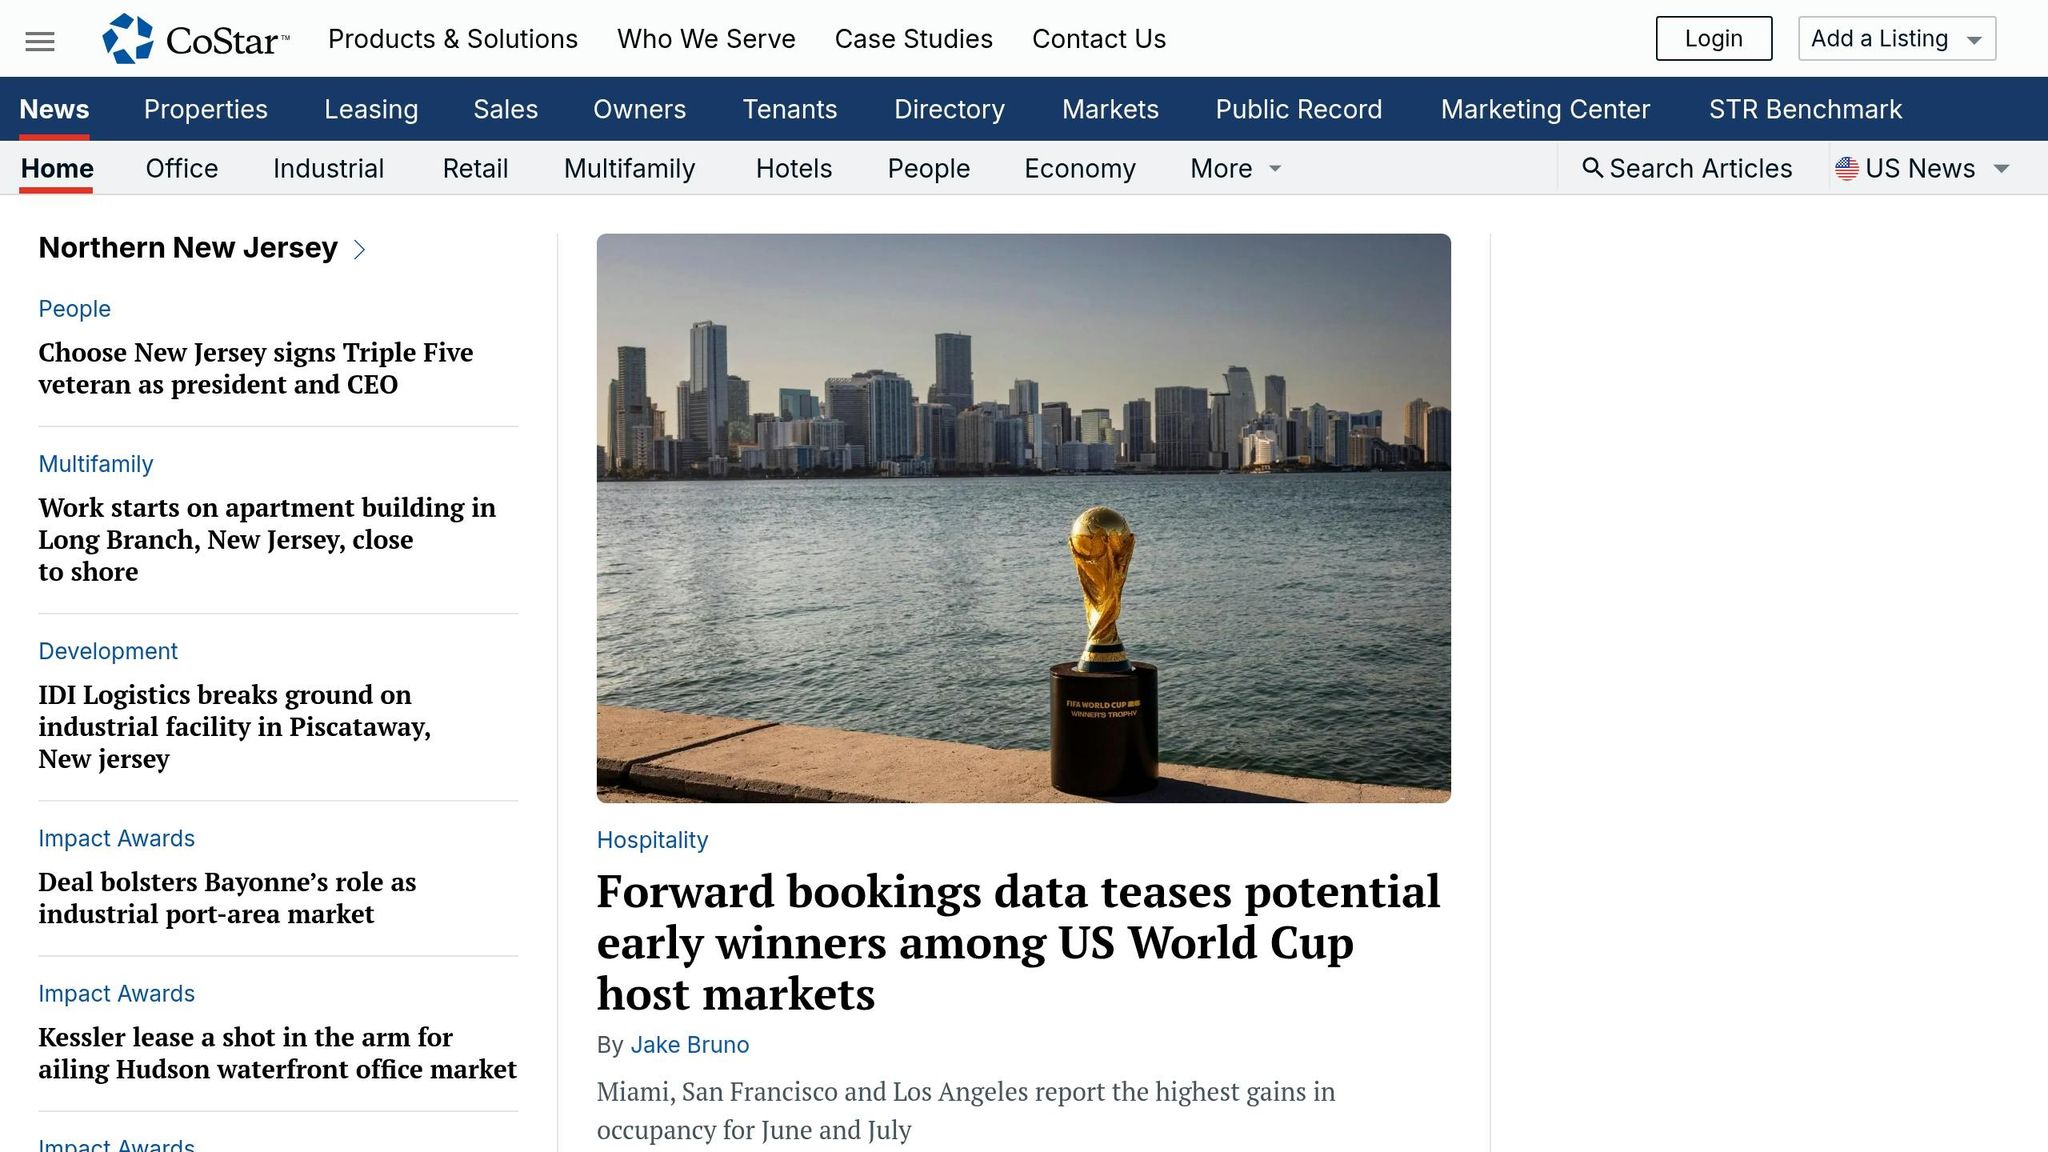
Task: Click the CoStar logo
Action: pos(196,39)
